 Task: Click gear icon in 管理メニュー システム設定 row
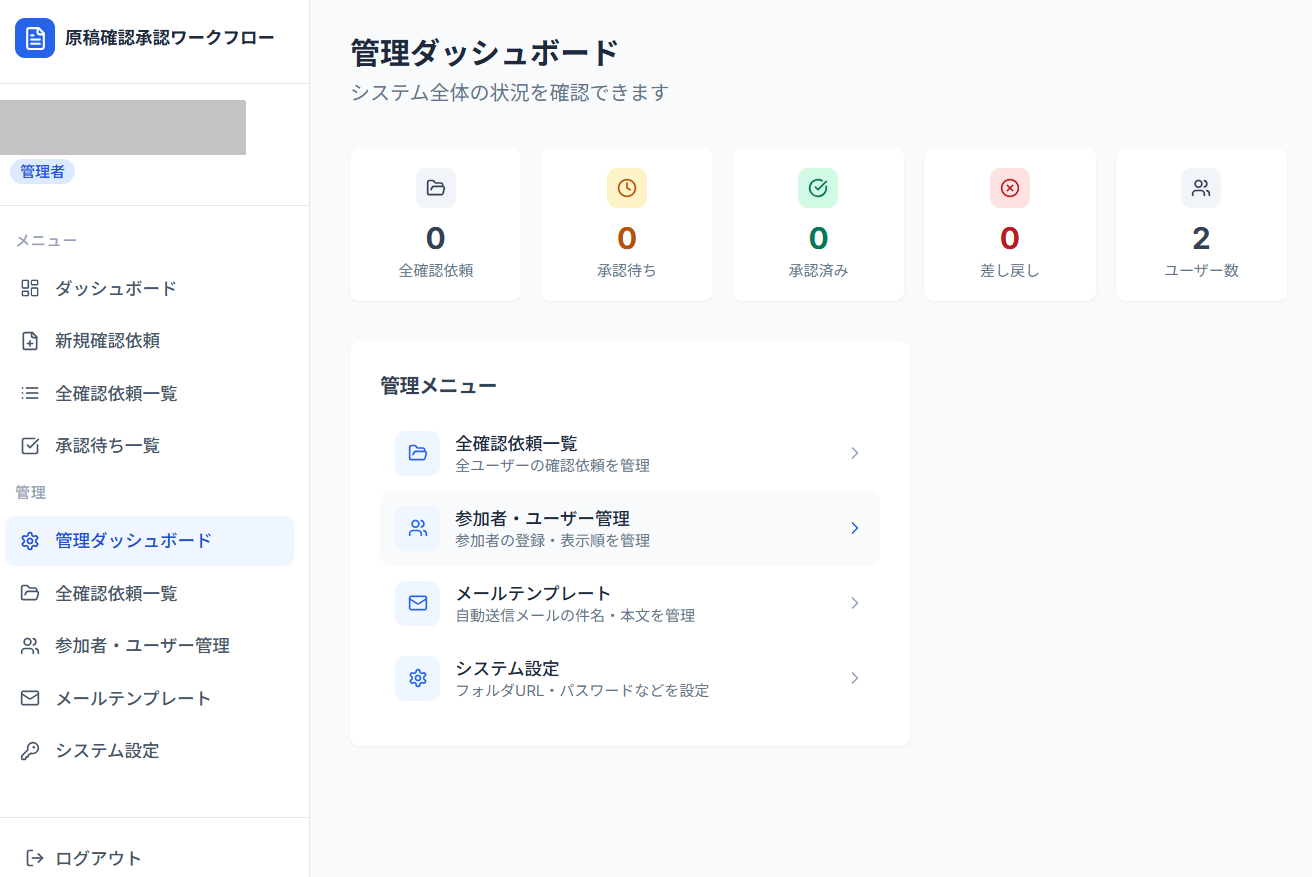[x=418, y=678]
